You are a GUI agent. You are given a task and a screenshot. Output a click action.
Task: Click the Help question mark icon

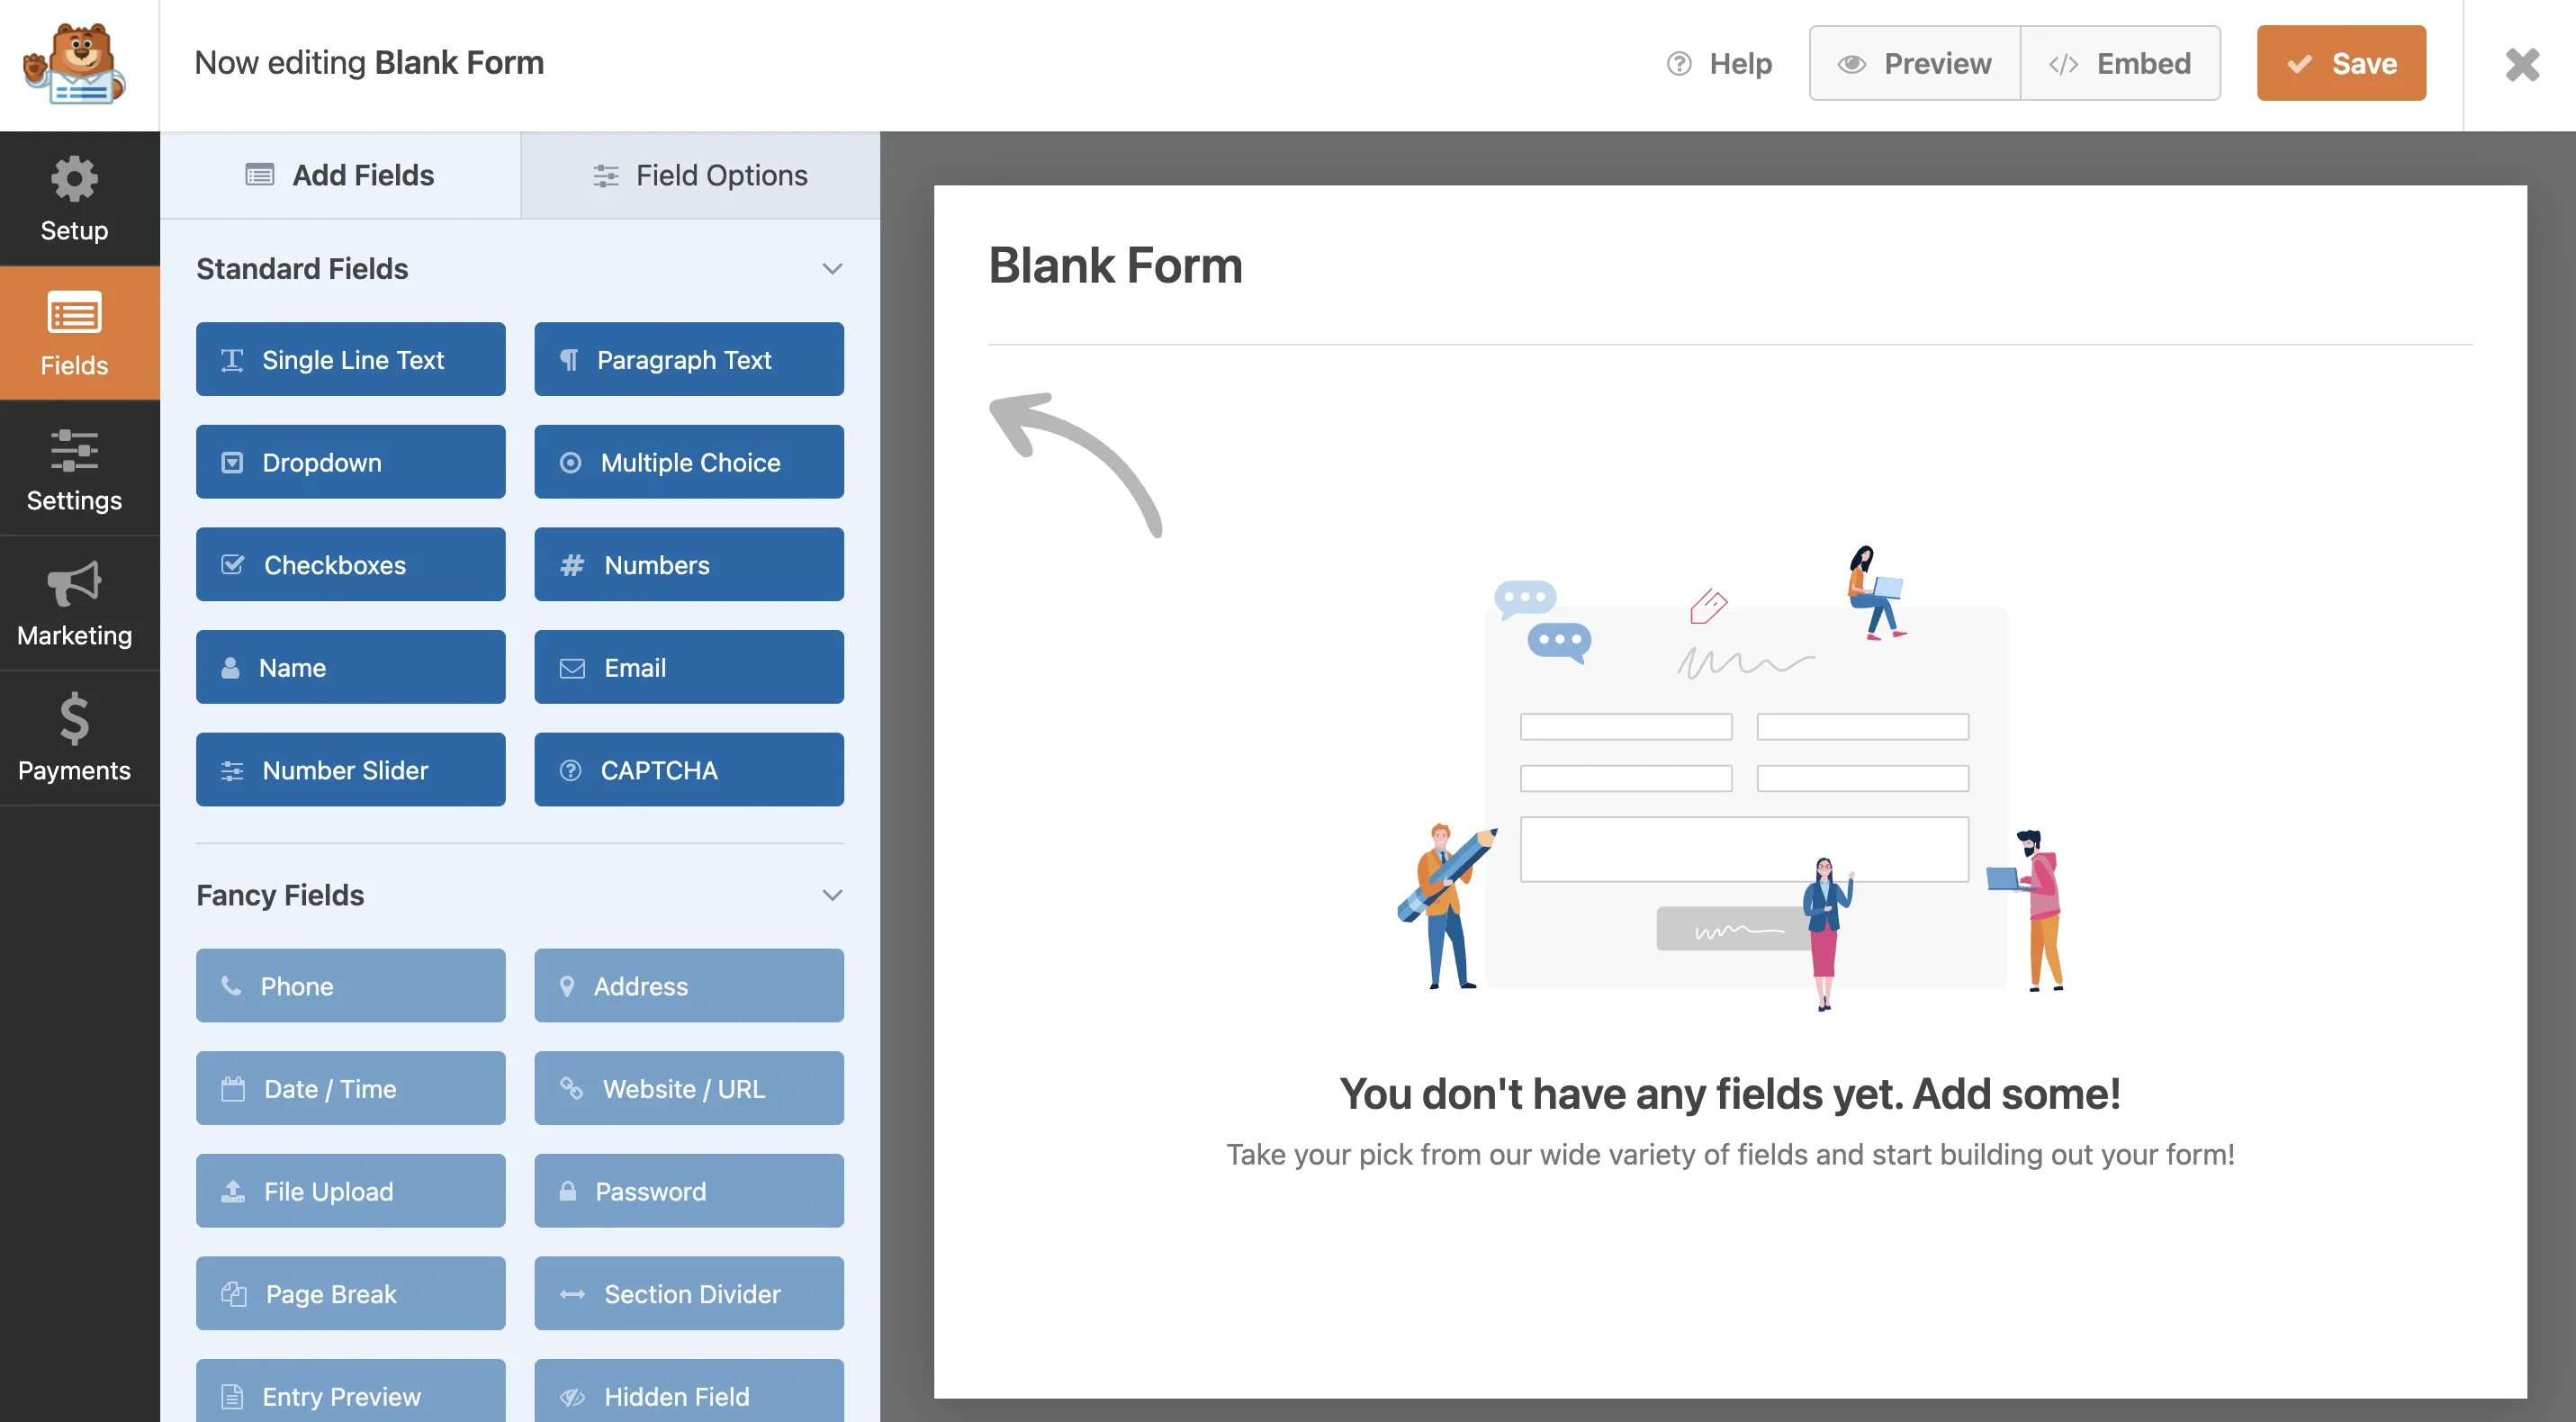point(1679,64)
